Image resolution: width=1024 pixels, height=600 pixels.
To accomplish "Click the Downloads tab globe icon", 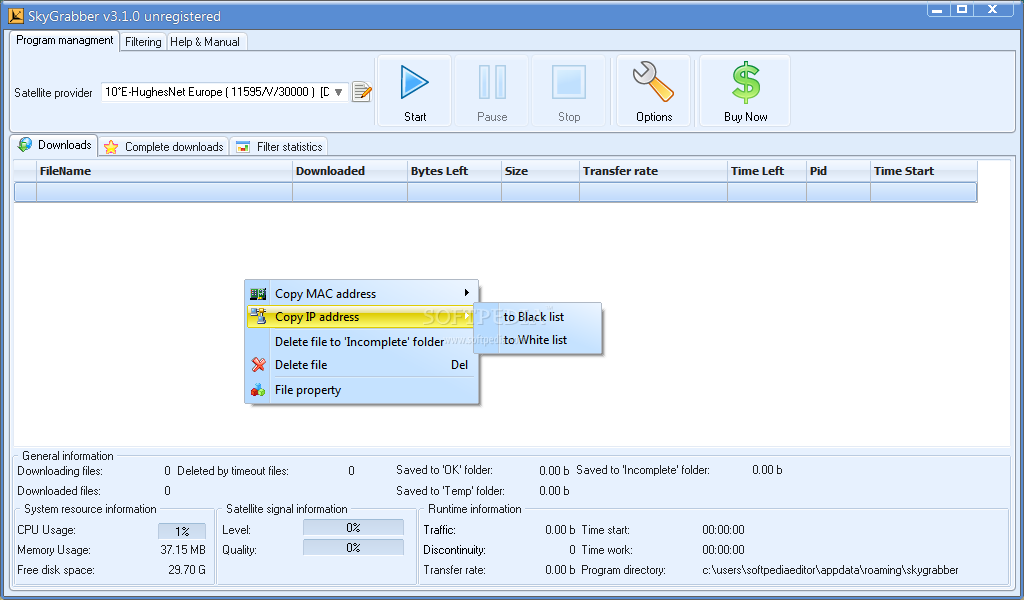I will tap(25, 144).
